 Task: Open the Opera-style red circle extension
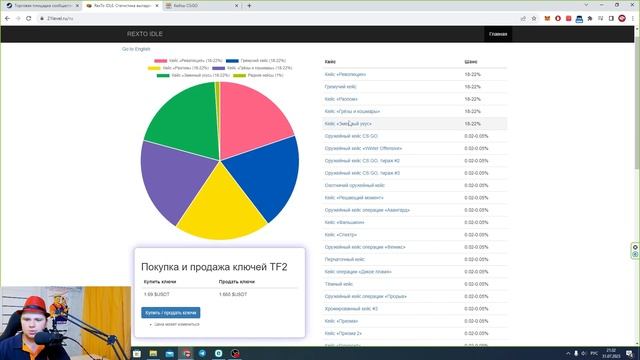click(558, 18)
